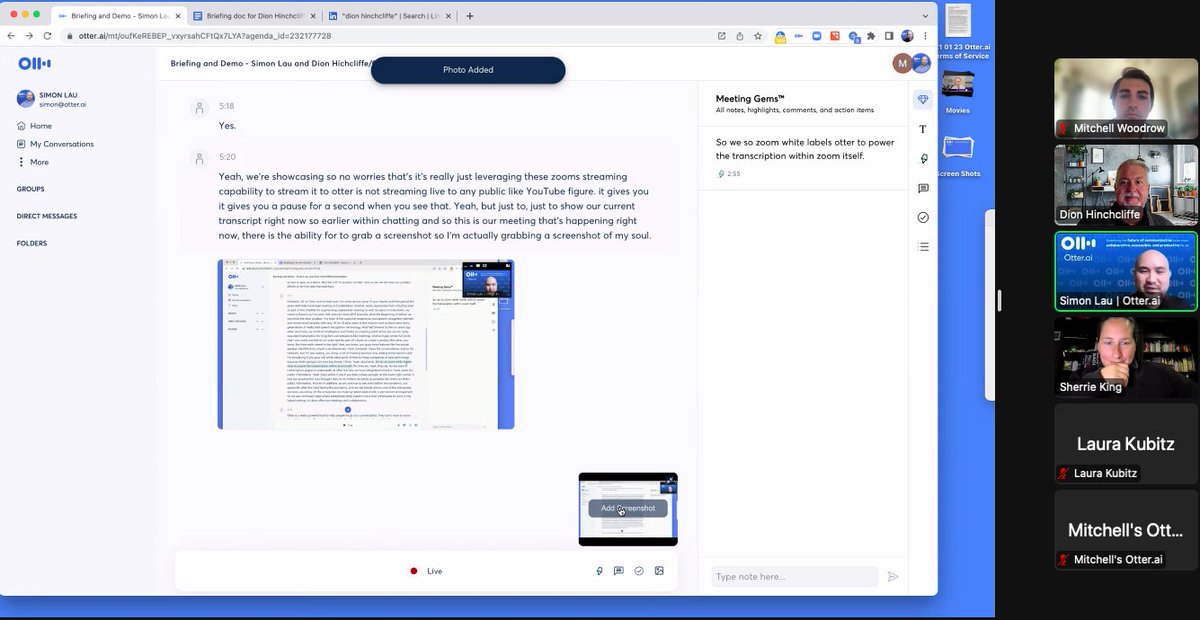
Task: Reload the page
Action: (47, 35)
